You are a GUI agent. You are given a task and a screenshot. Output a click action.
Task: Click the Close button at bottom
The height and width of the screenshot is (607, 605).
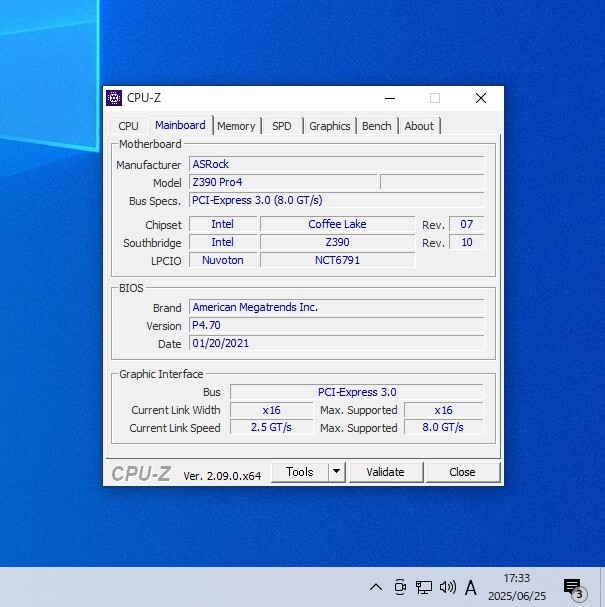463,472
